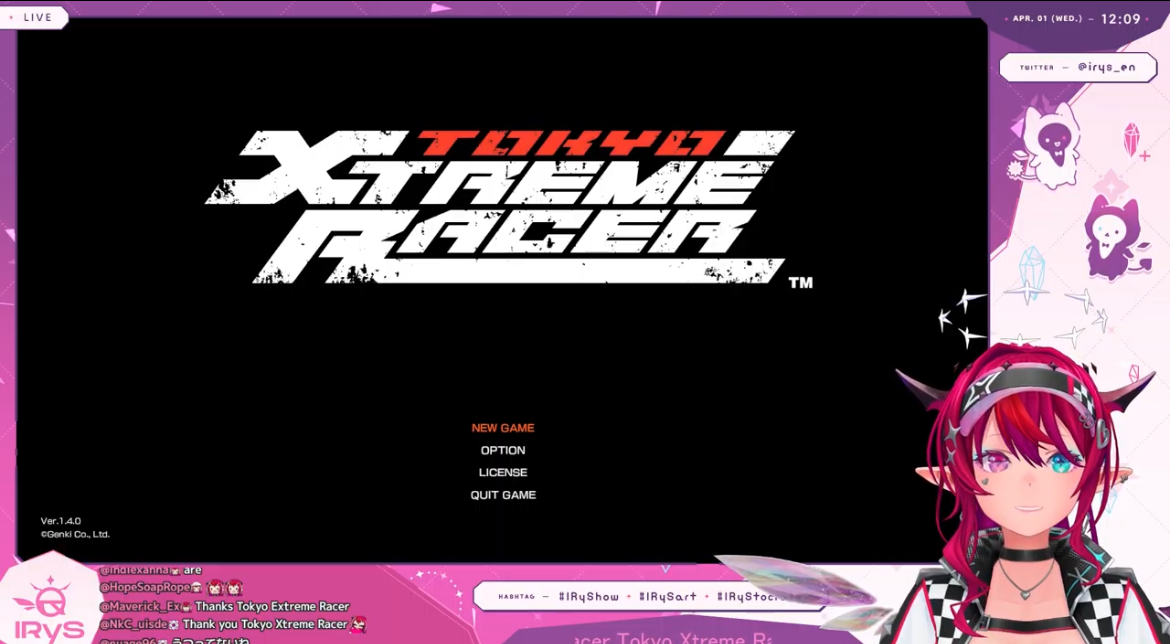This screenshot has width=1170, height=644.
Task: Click the trademark TM symbol beside logo
Action: [x=800, y=283]
